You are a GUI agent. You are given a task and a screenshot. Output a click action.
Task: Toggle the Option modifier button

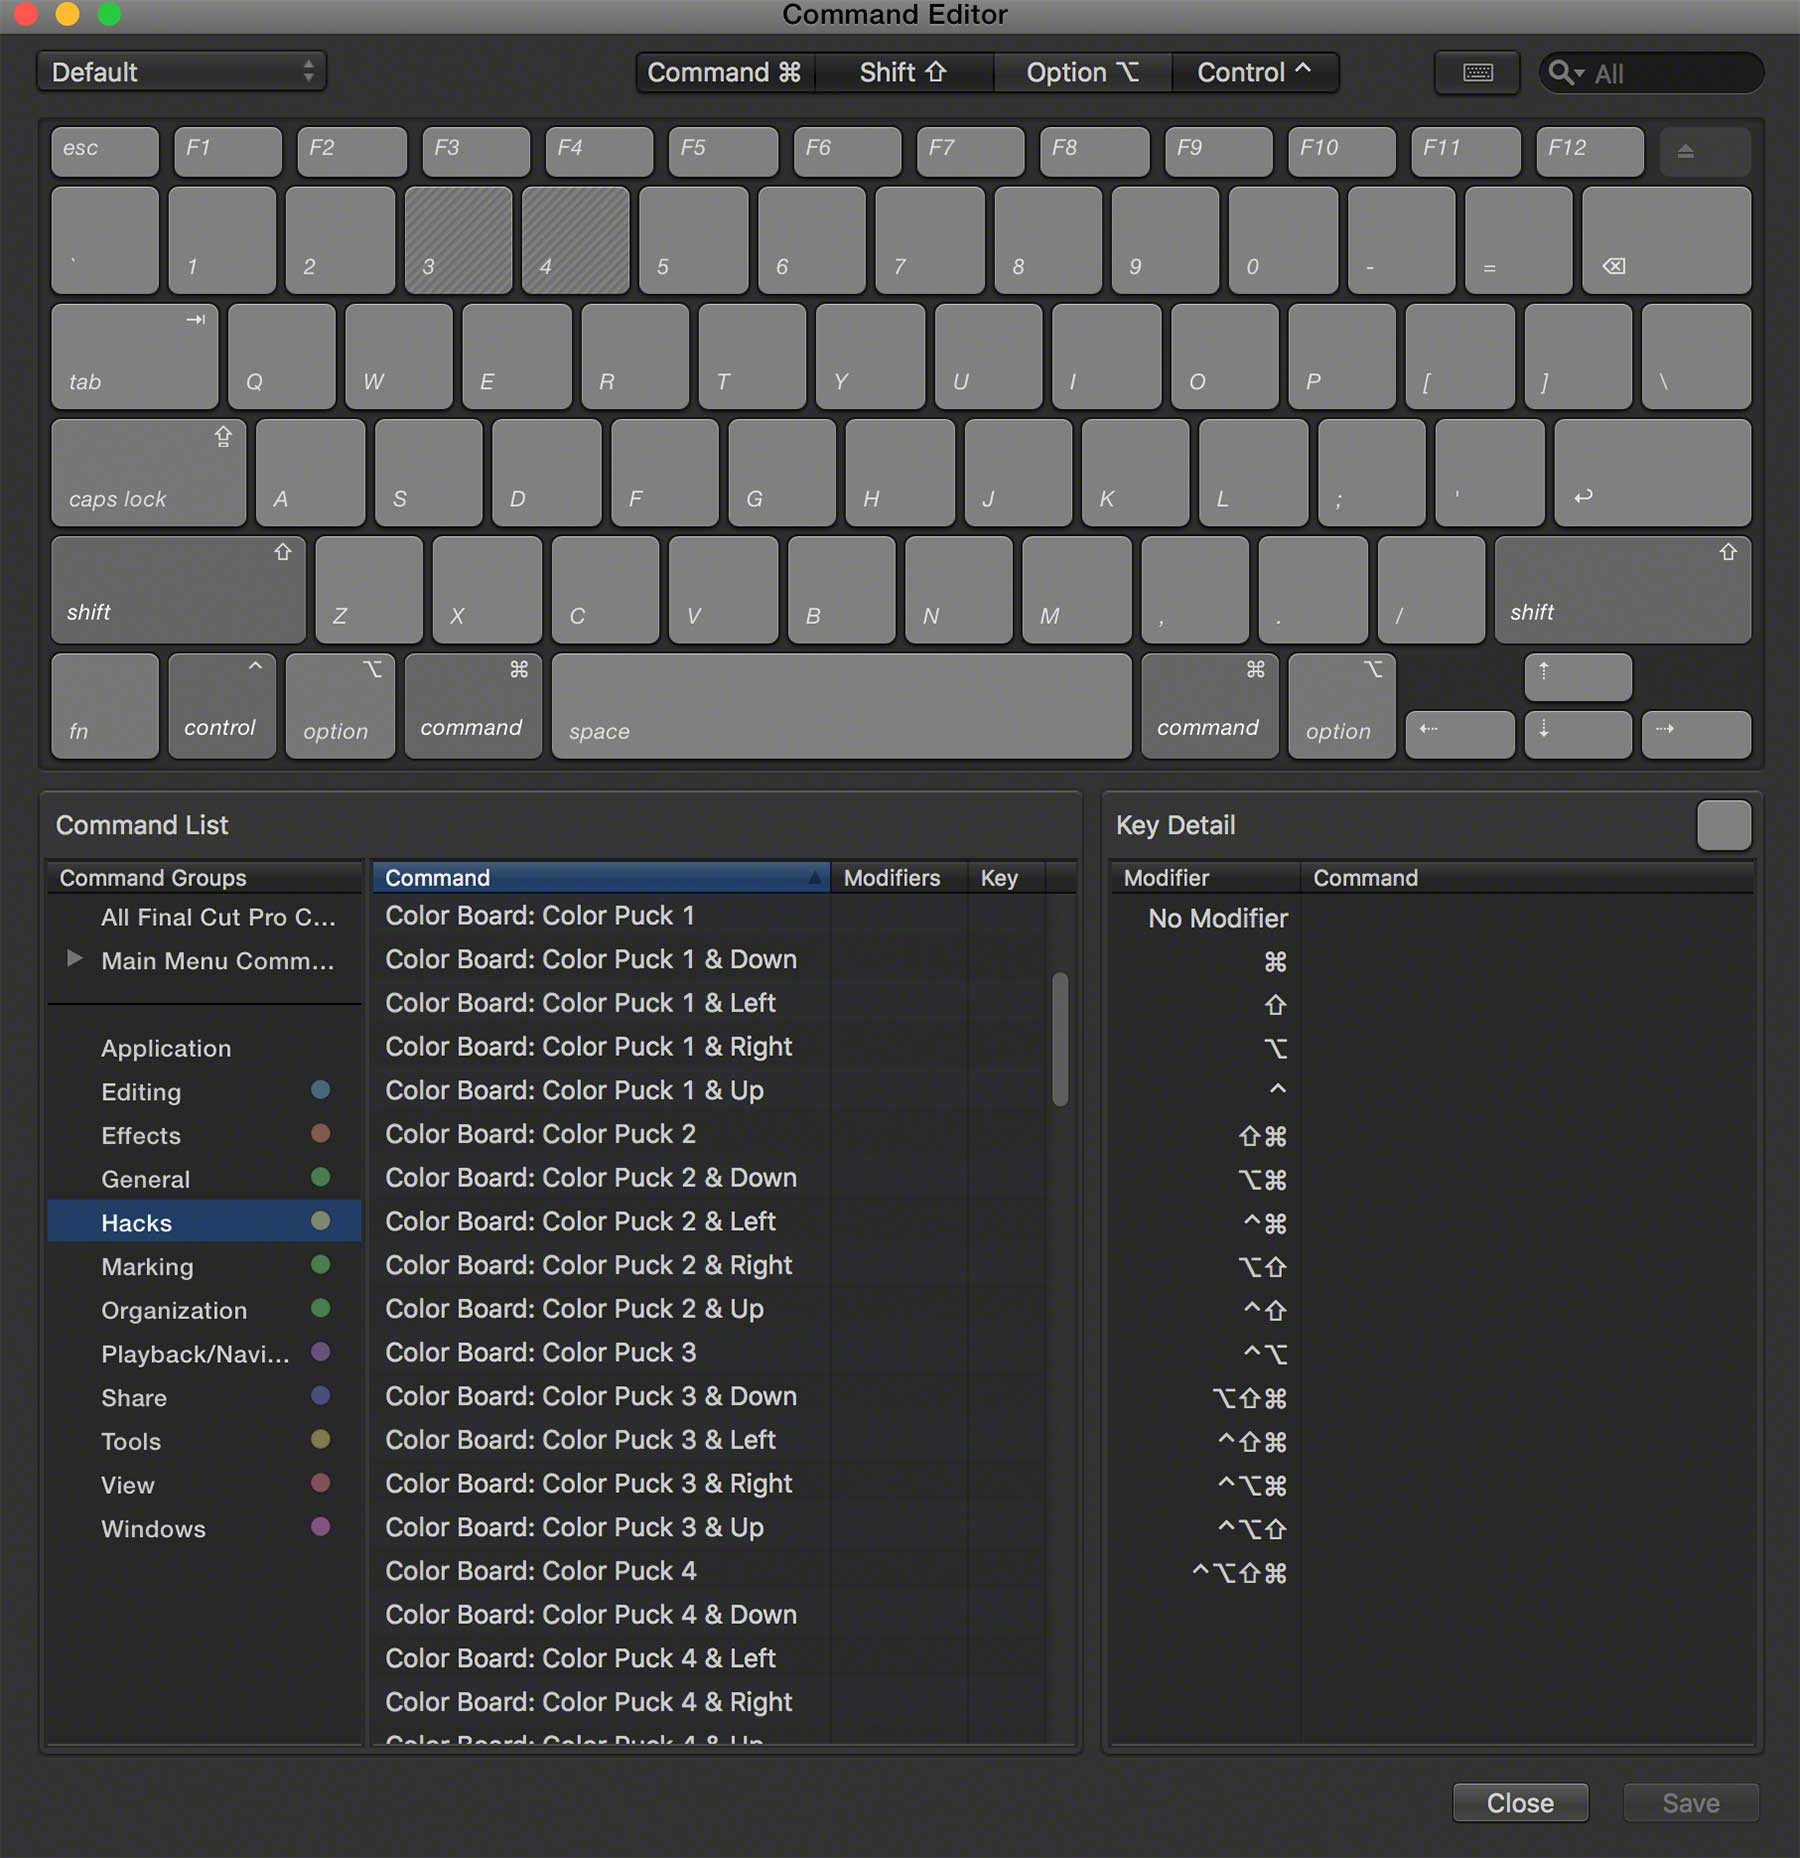(1083, 72)
